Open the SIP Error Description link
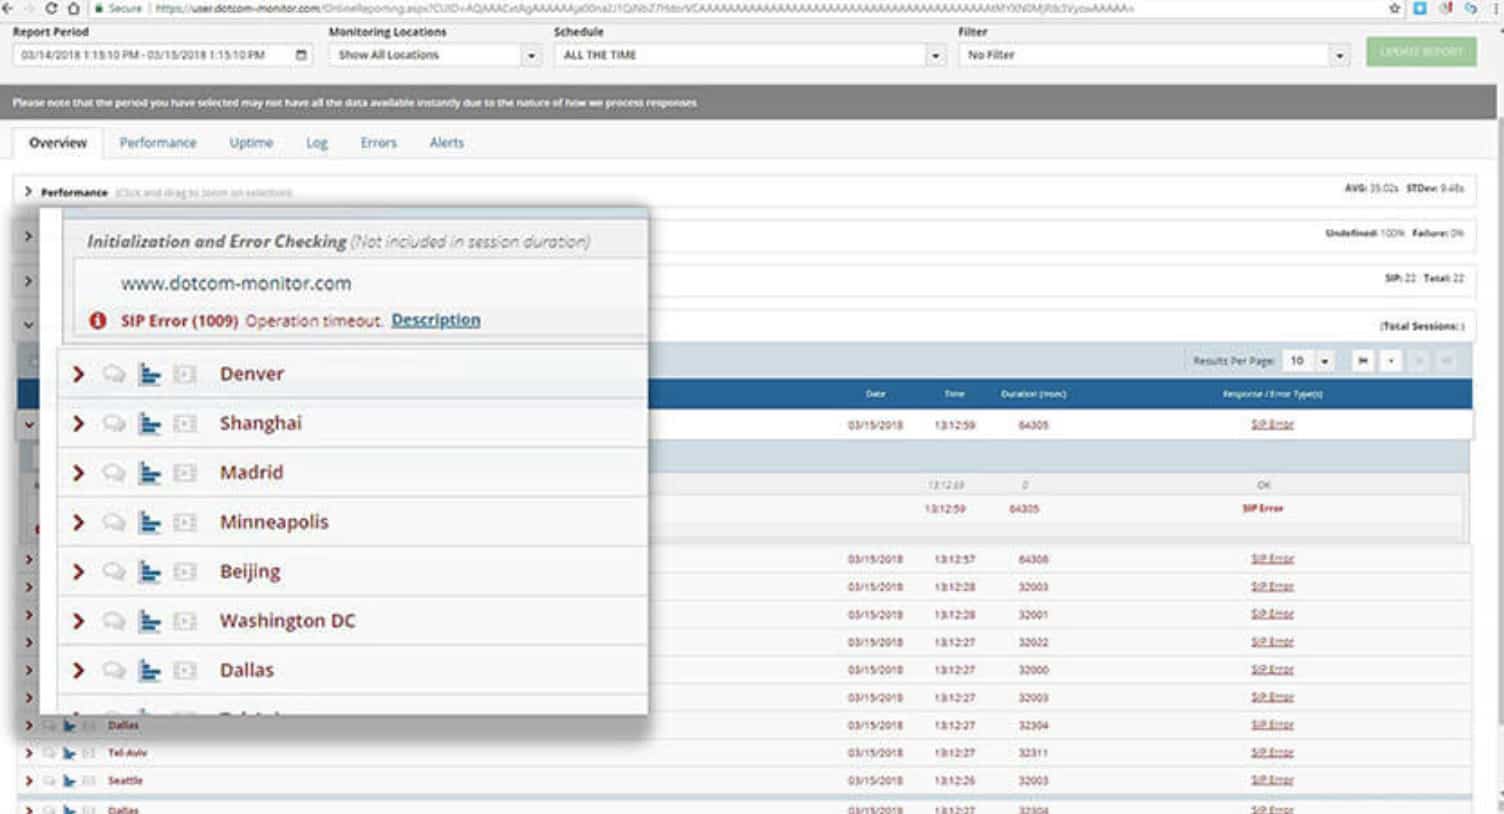The width and height of the screenshot is (1504, 814). coord(436,320)
